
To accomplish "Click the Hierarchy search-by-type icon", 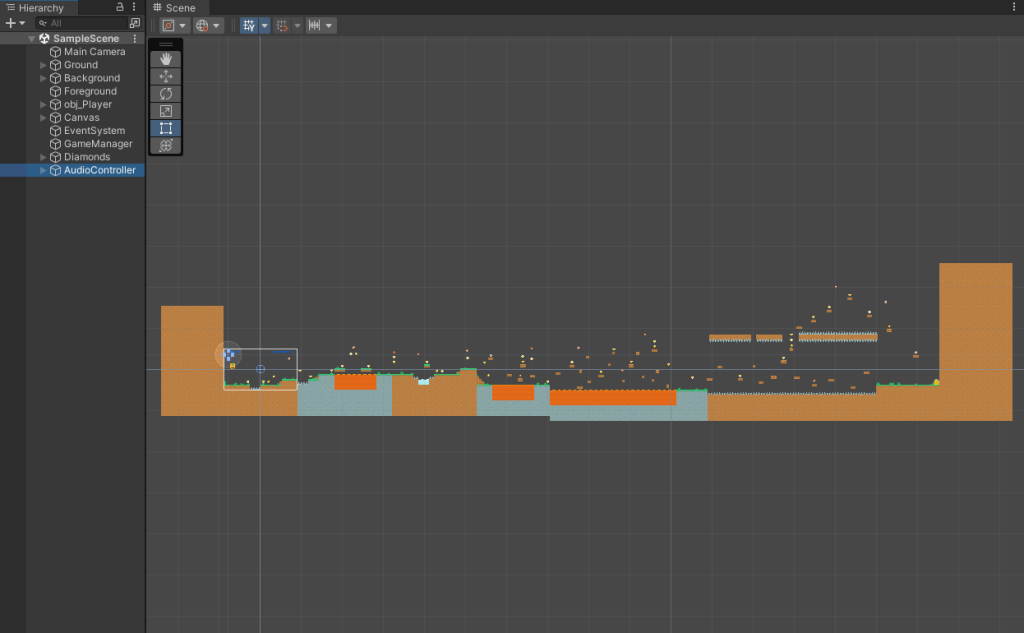I will [x=135, y=23].
